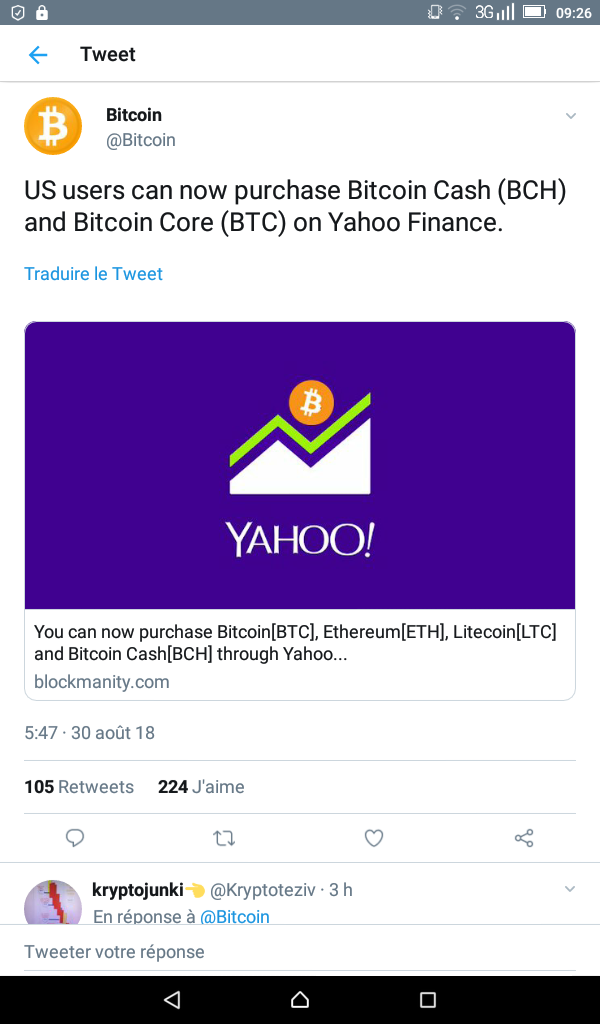Focus the Tweeter votre réponse field
600x1024 pixels.
click(300, 951)
